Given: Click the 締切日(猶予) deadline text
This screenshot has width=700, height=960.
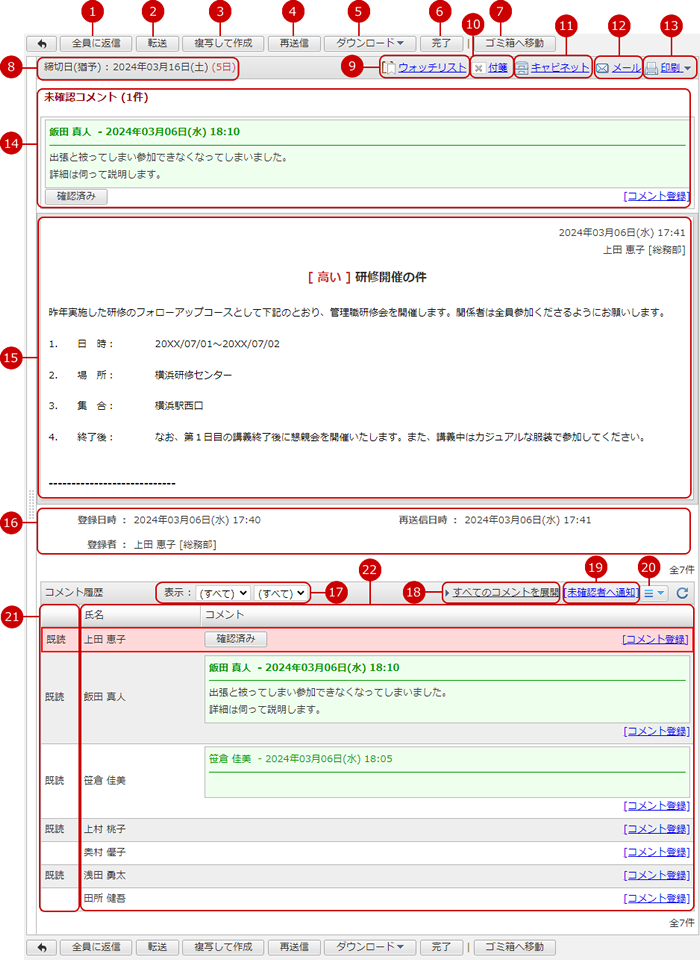Looking at the screenshot, I should (x=140, y=67).
